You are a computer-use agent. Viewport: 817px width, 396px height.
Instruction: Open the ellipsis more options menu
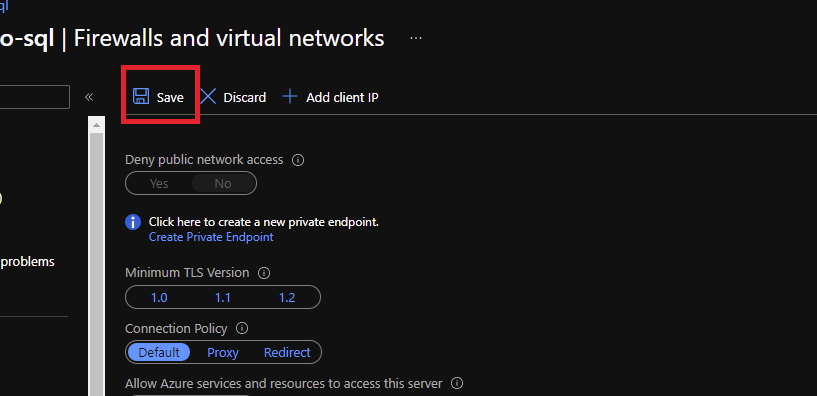click(x=416, y=38)
